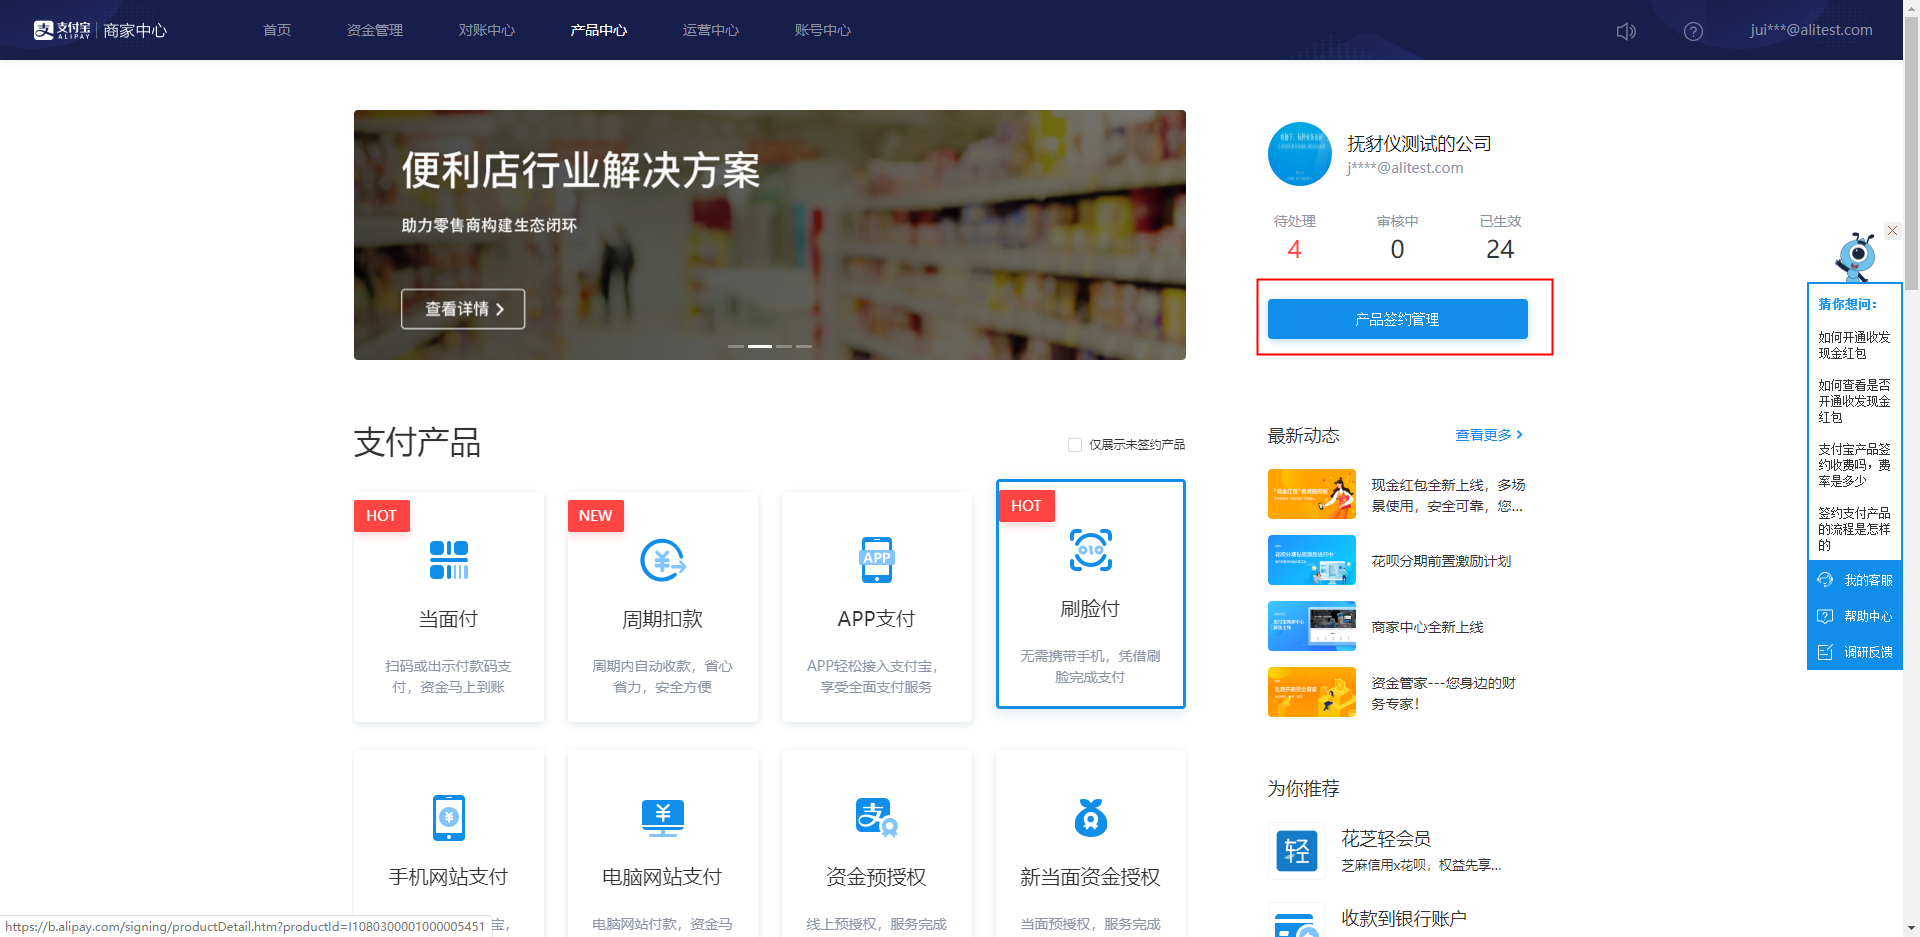Open news 商家中心全新上线 thumbnail
Image resolution: width=1920 pixels, height=937 pixels.
1312,626
